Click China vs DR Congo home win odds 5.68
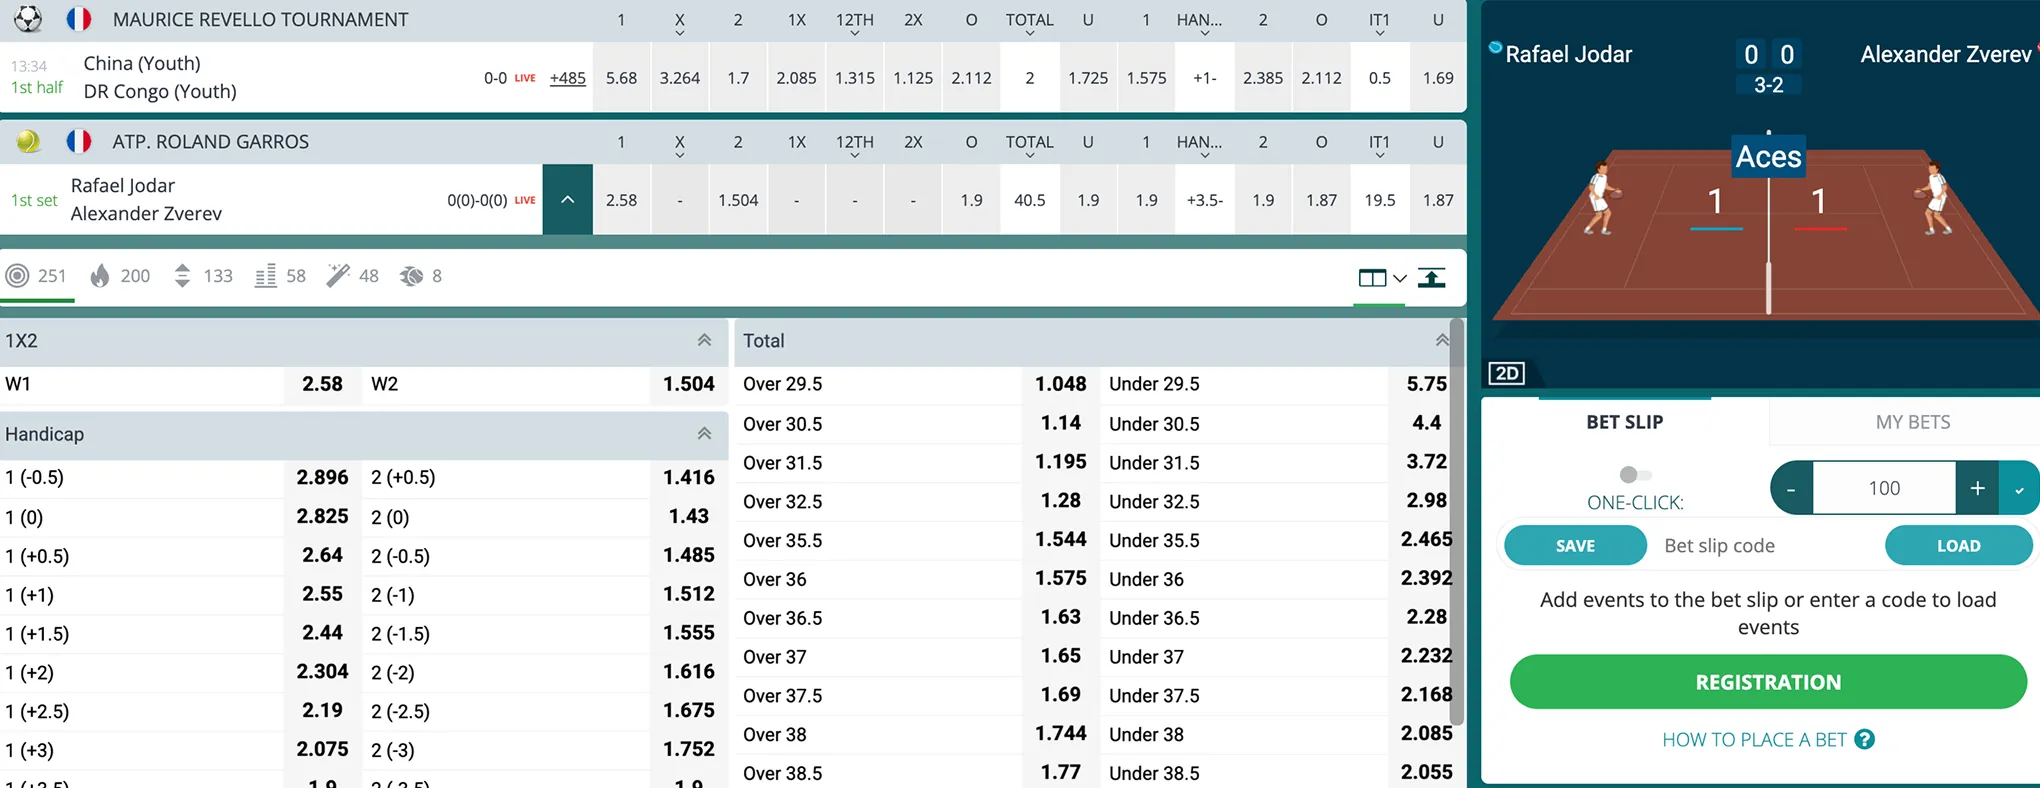The image size is (2040, 788). coord(621,78)
